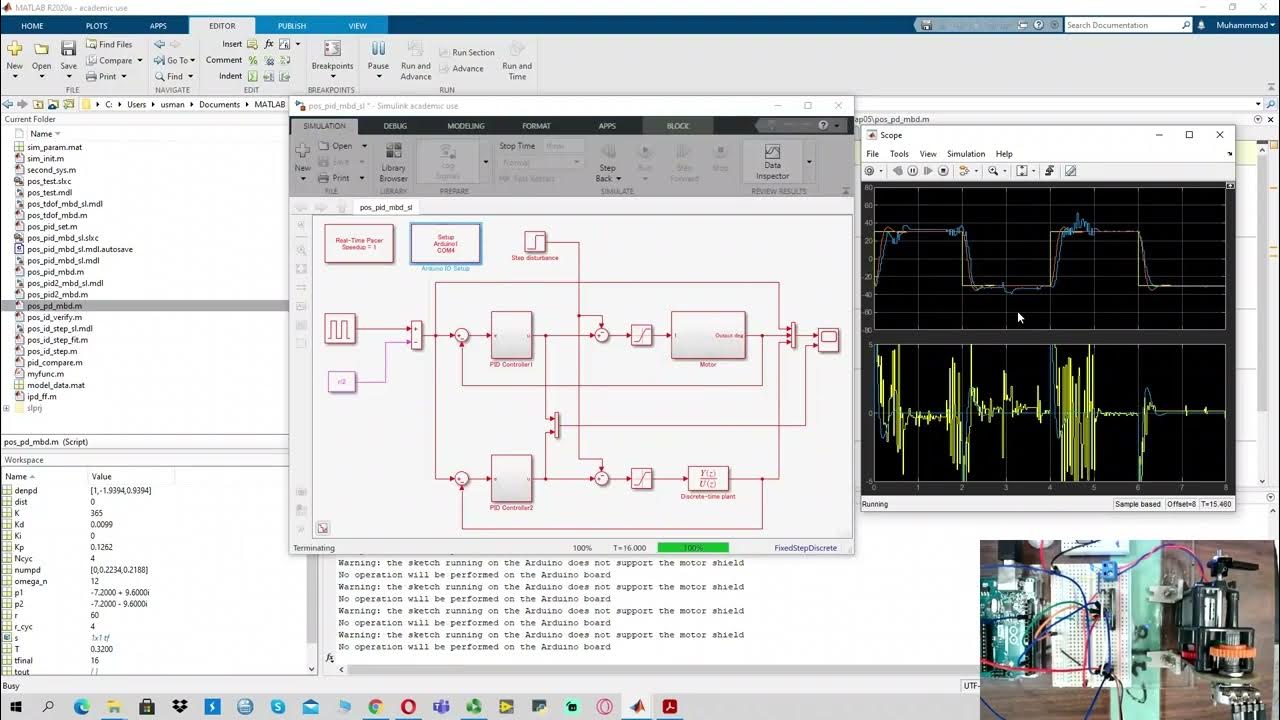Pause simulation from Scope toolbar
1280x720 pixels.
tap(912, 171)
